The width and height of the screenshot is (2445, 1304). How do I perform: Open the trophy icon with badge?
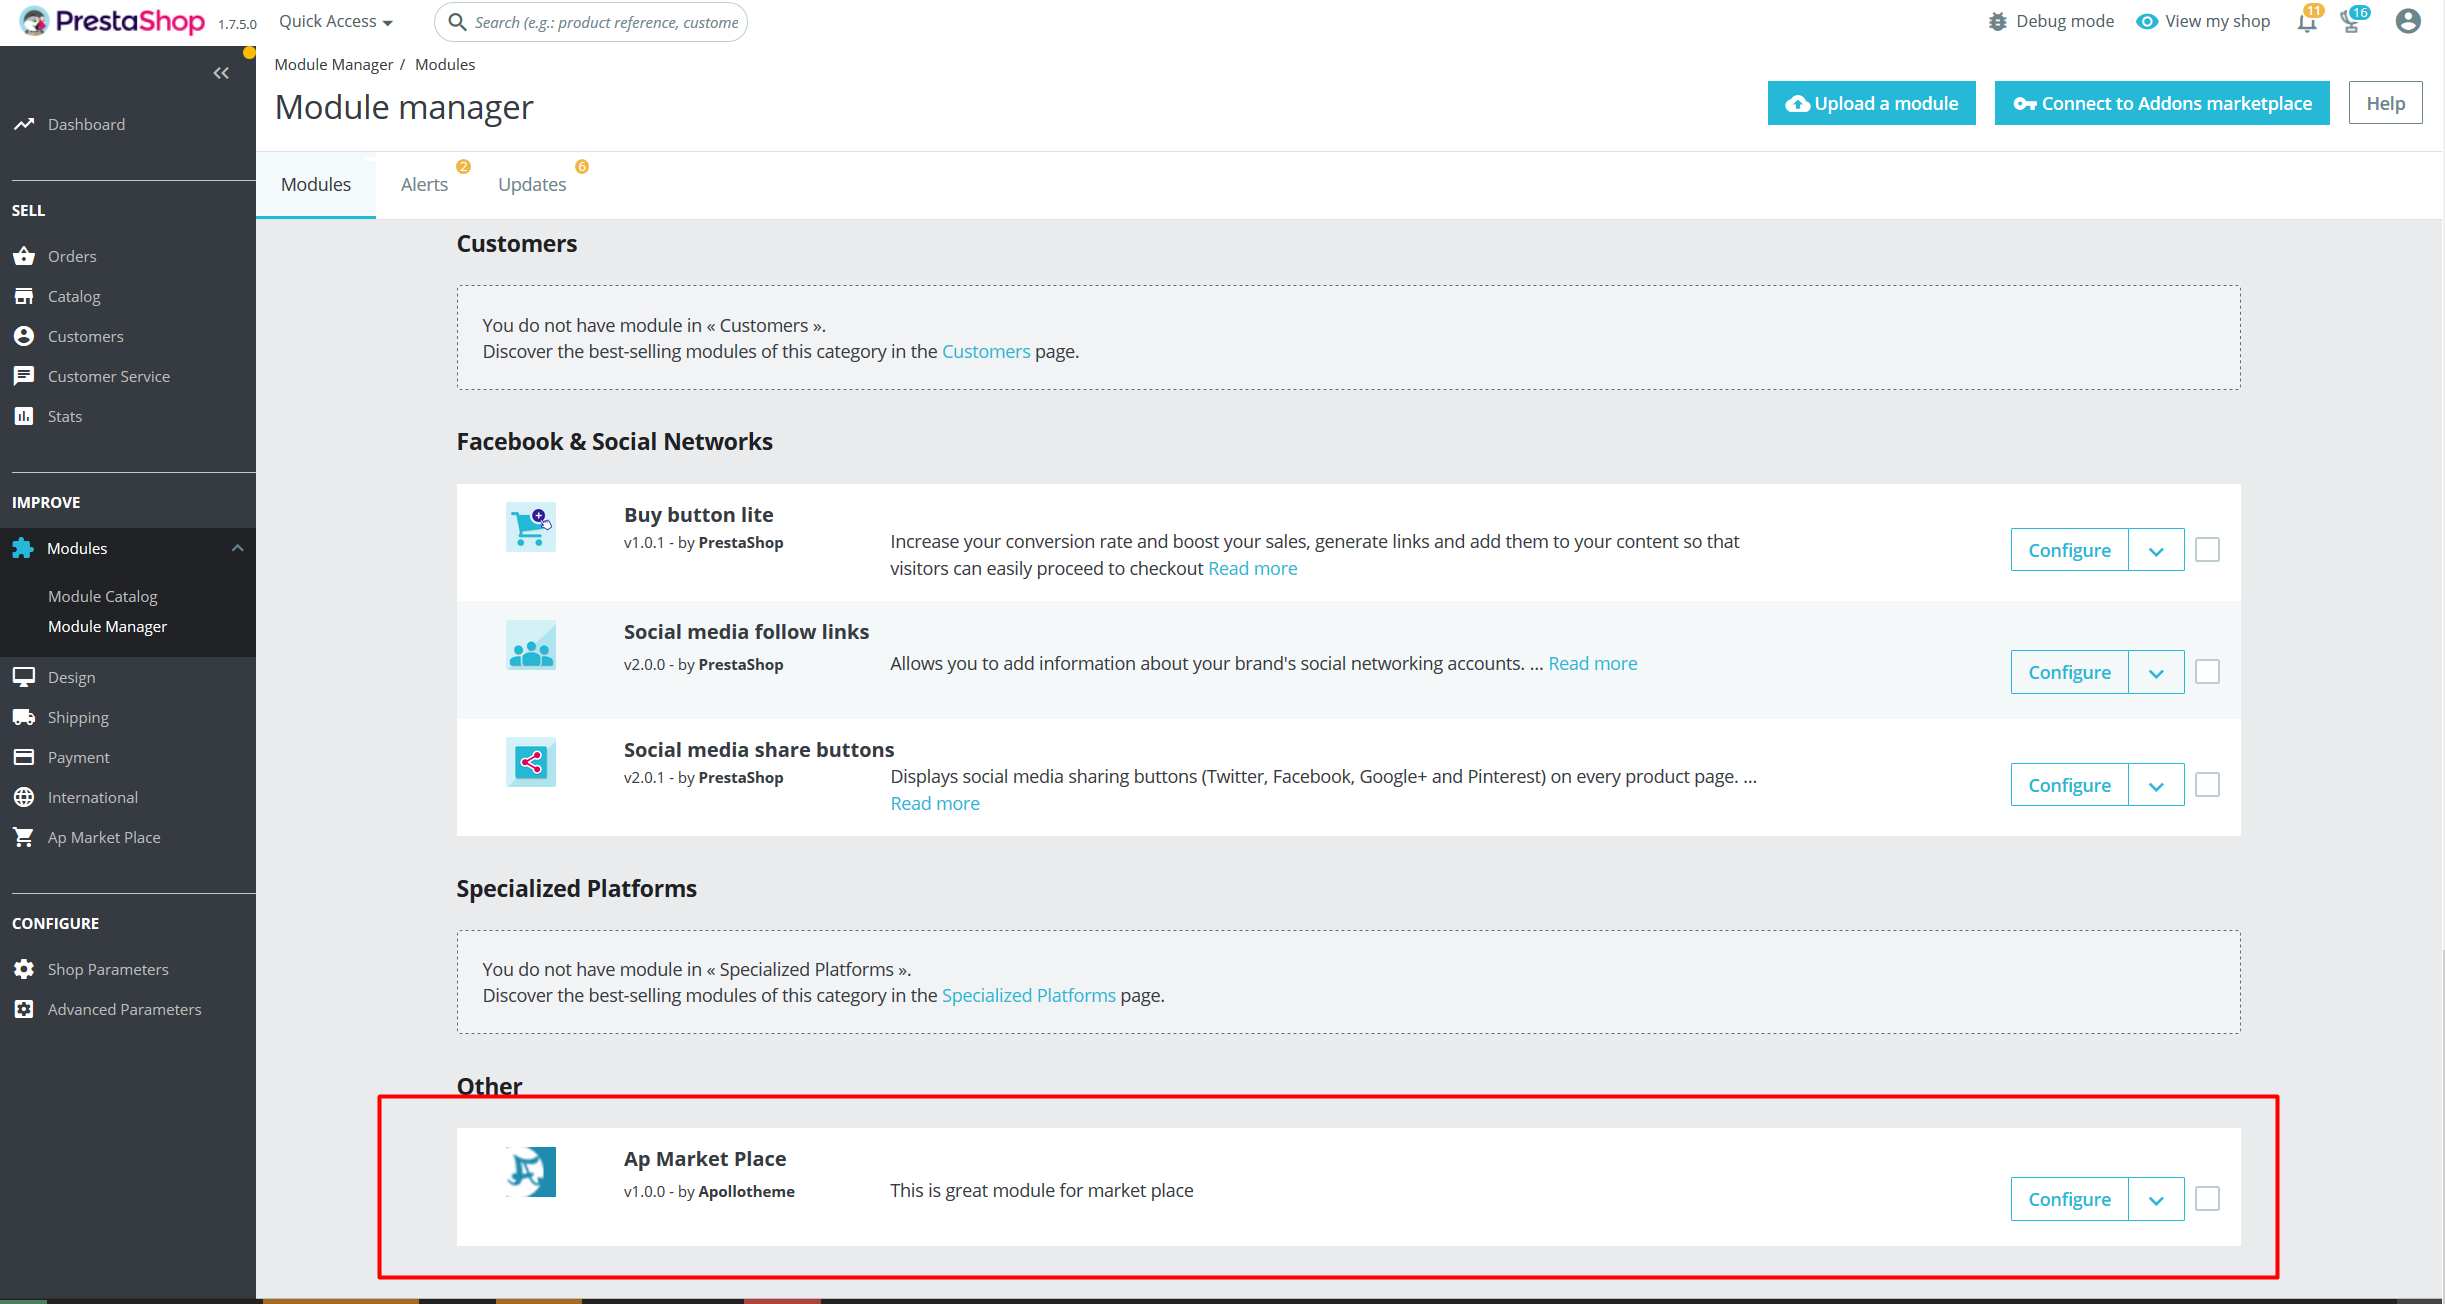[x=2353, y=22]
